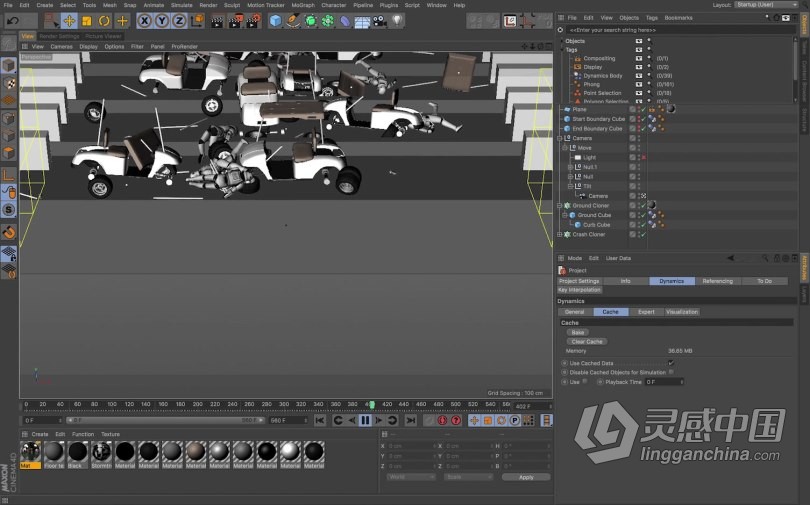Click the coordinate system cube icon
The height and width of the screenshot is (505, 810).
[x=197, y=21]
